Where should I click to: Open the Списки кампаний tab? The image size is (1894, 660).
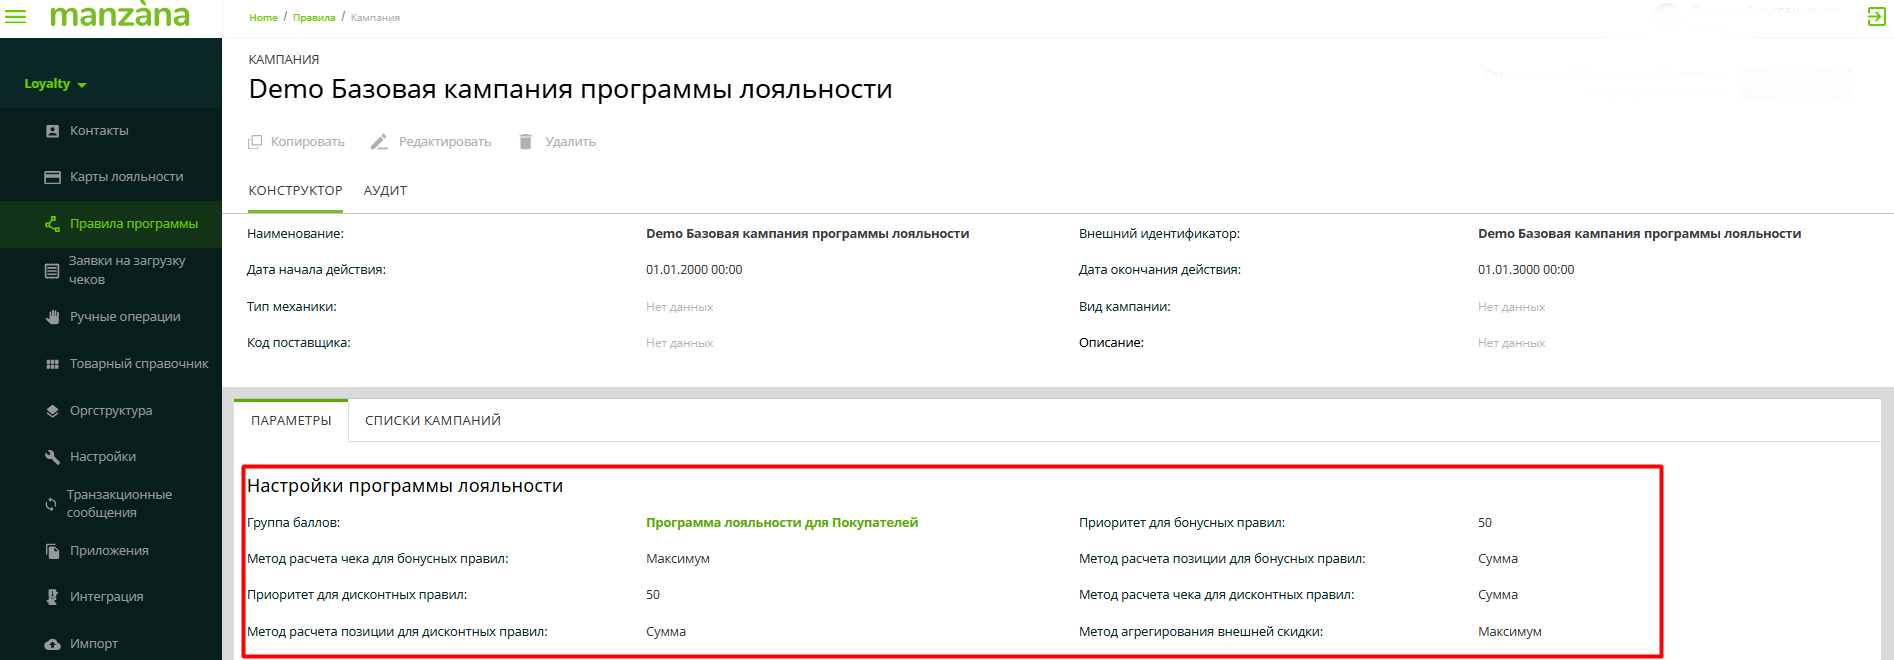(x=432, y=421)
